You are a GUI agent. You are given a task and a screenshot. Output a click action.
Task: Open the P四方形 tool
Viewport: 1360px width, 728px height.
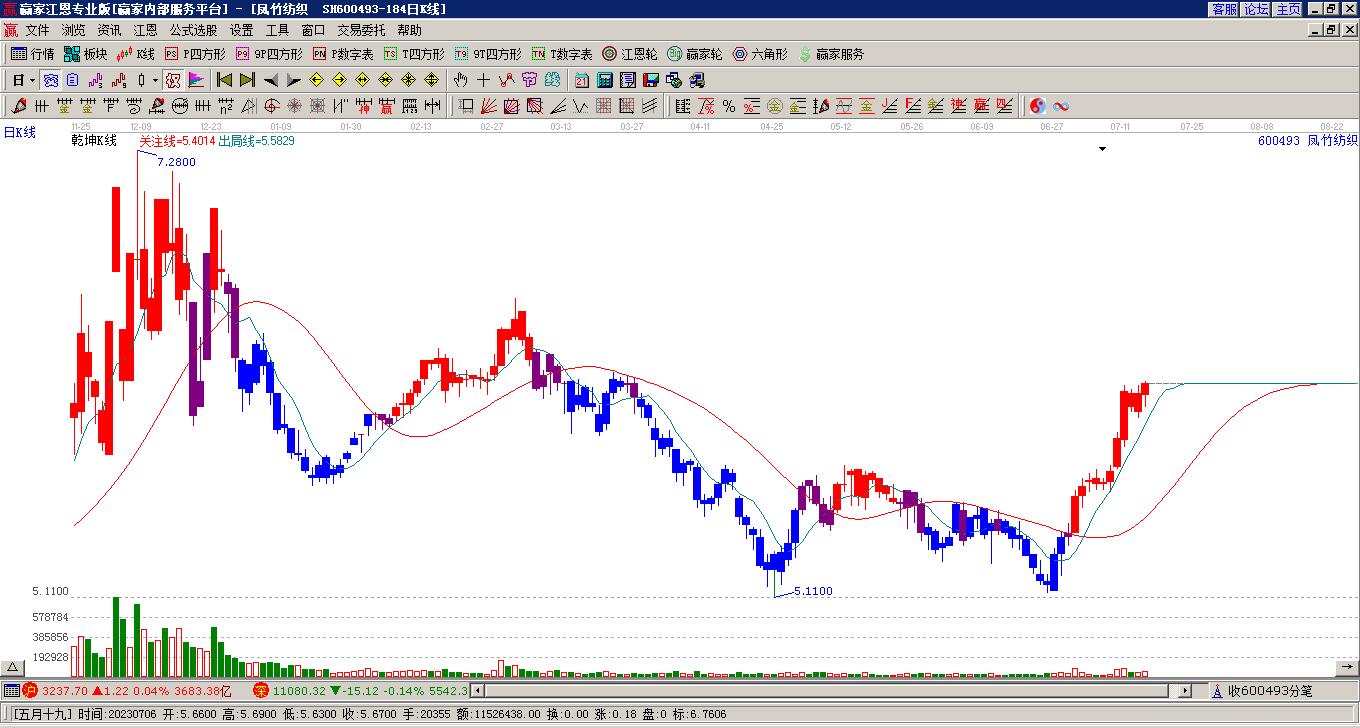(195, 54)
